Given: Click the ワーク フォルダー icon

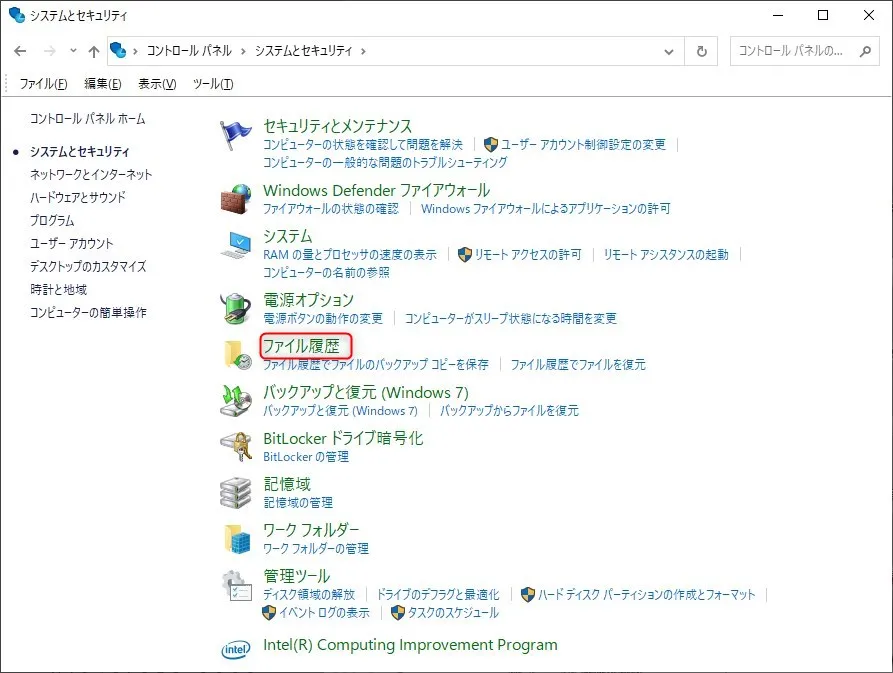Looking at the screenshot, I should 236,538.
